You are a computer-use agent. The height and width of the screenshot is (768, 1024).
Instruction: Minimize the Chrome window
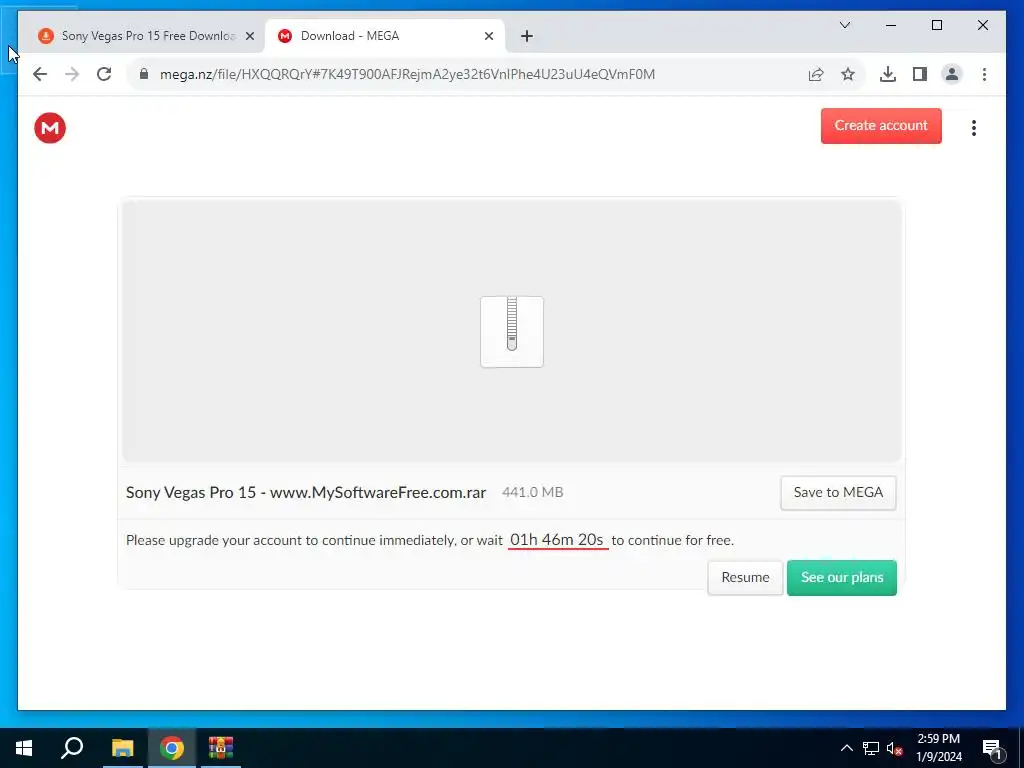(x=891, y=25)
